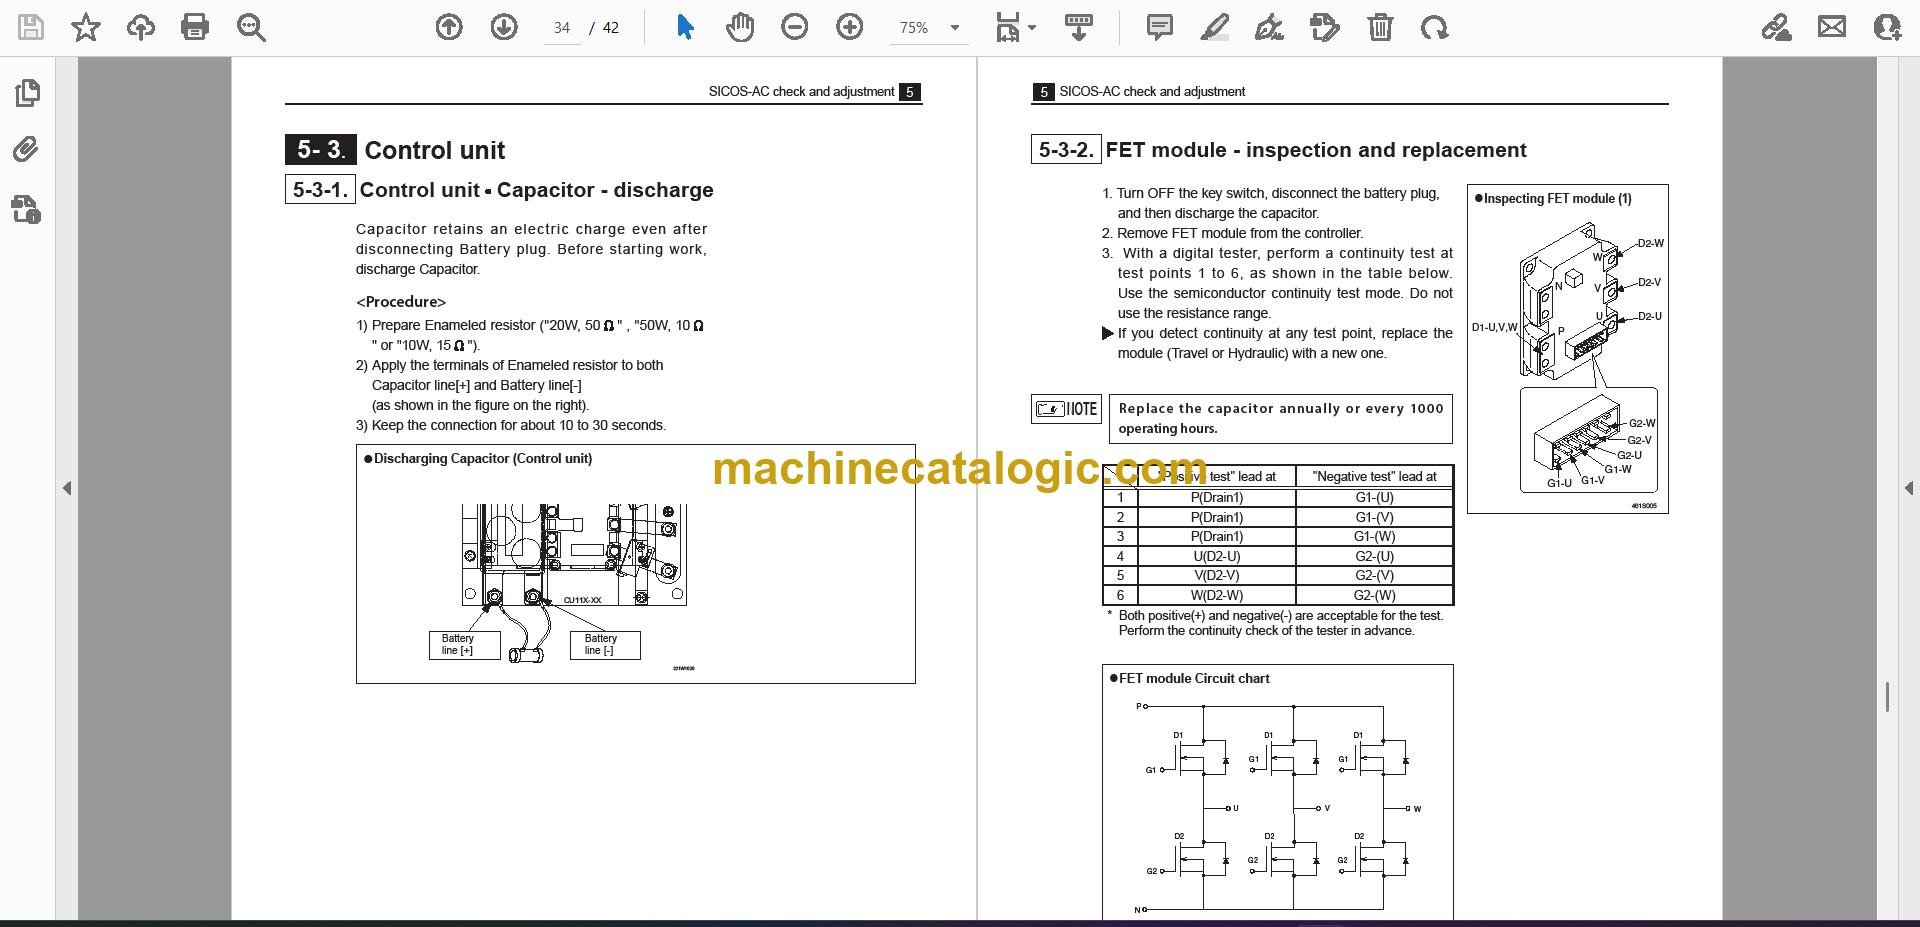Click the "Control unit" heading text
The image size is (1920, 927).
435,150
